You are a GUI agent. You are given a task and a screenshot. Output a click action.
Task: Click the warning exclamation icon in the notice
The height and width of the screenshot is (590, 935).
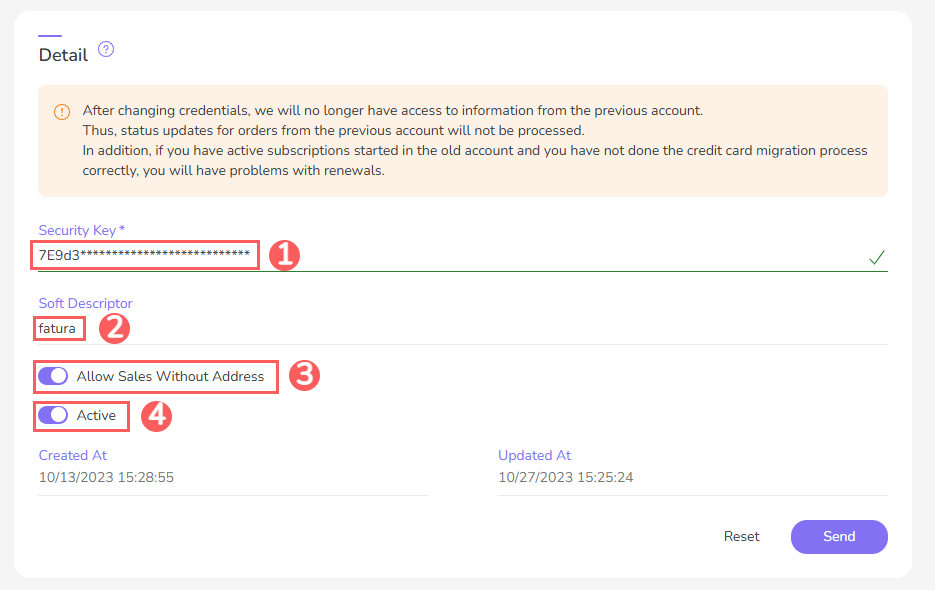pos(63,111)
